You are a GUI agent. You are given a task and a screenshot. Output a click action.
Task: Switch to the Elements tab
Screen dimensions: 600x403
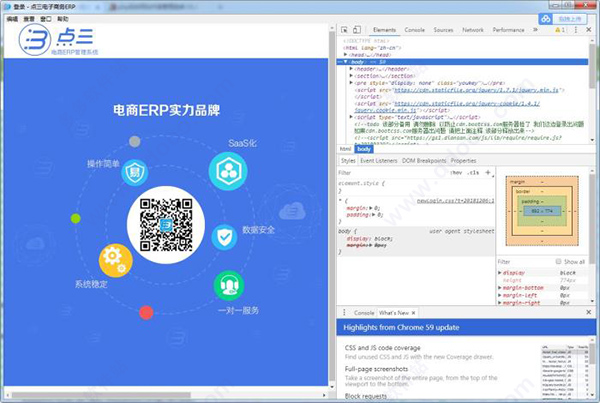(x=384, y=30)
